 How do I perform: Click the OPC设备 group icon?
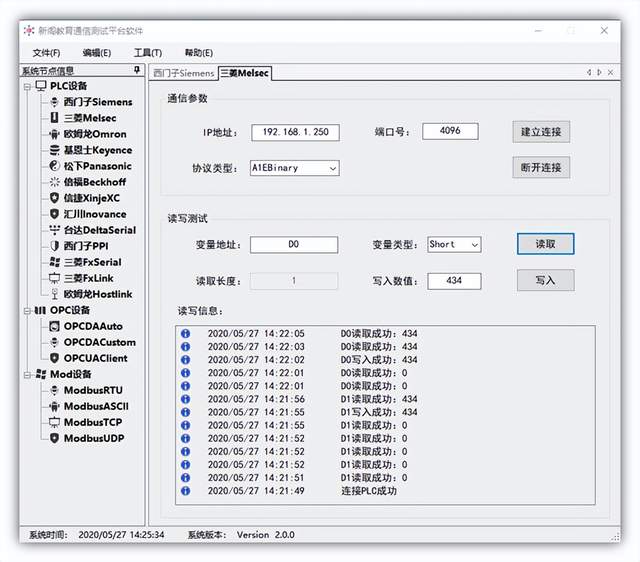point(40,310)
